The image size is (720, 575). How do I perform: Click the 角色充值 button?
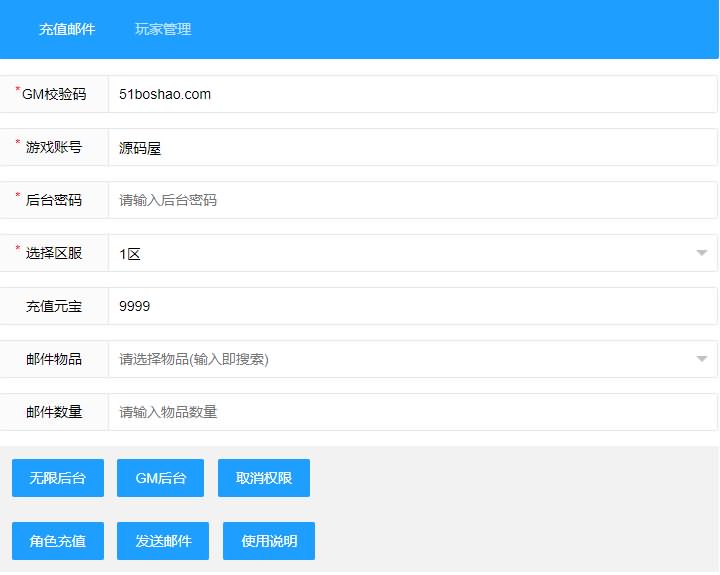(58, 541)
